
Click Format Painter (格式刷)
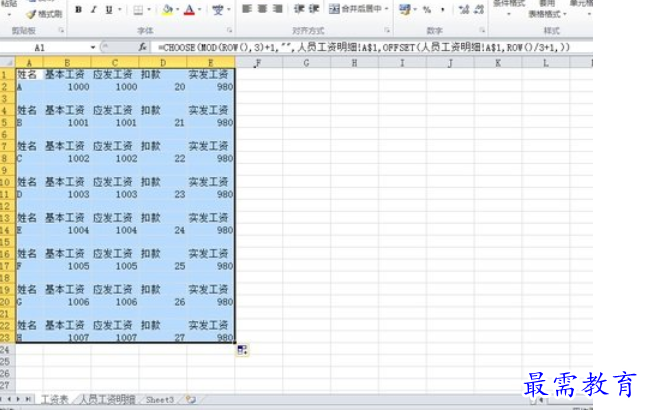44,14
